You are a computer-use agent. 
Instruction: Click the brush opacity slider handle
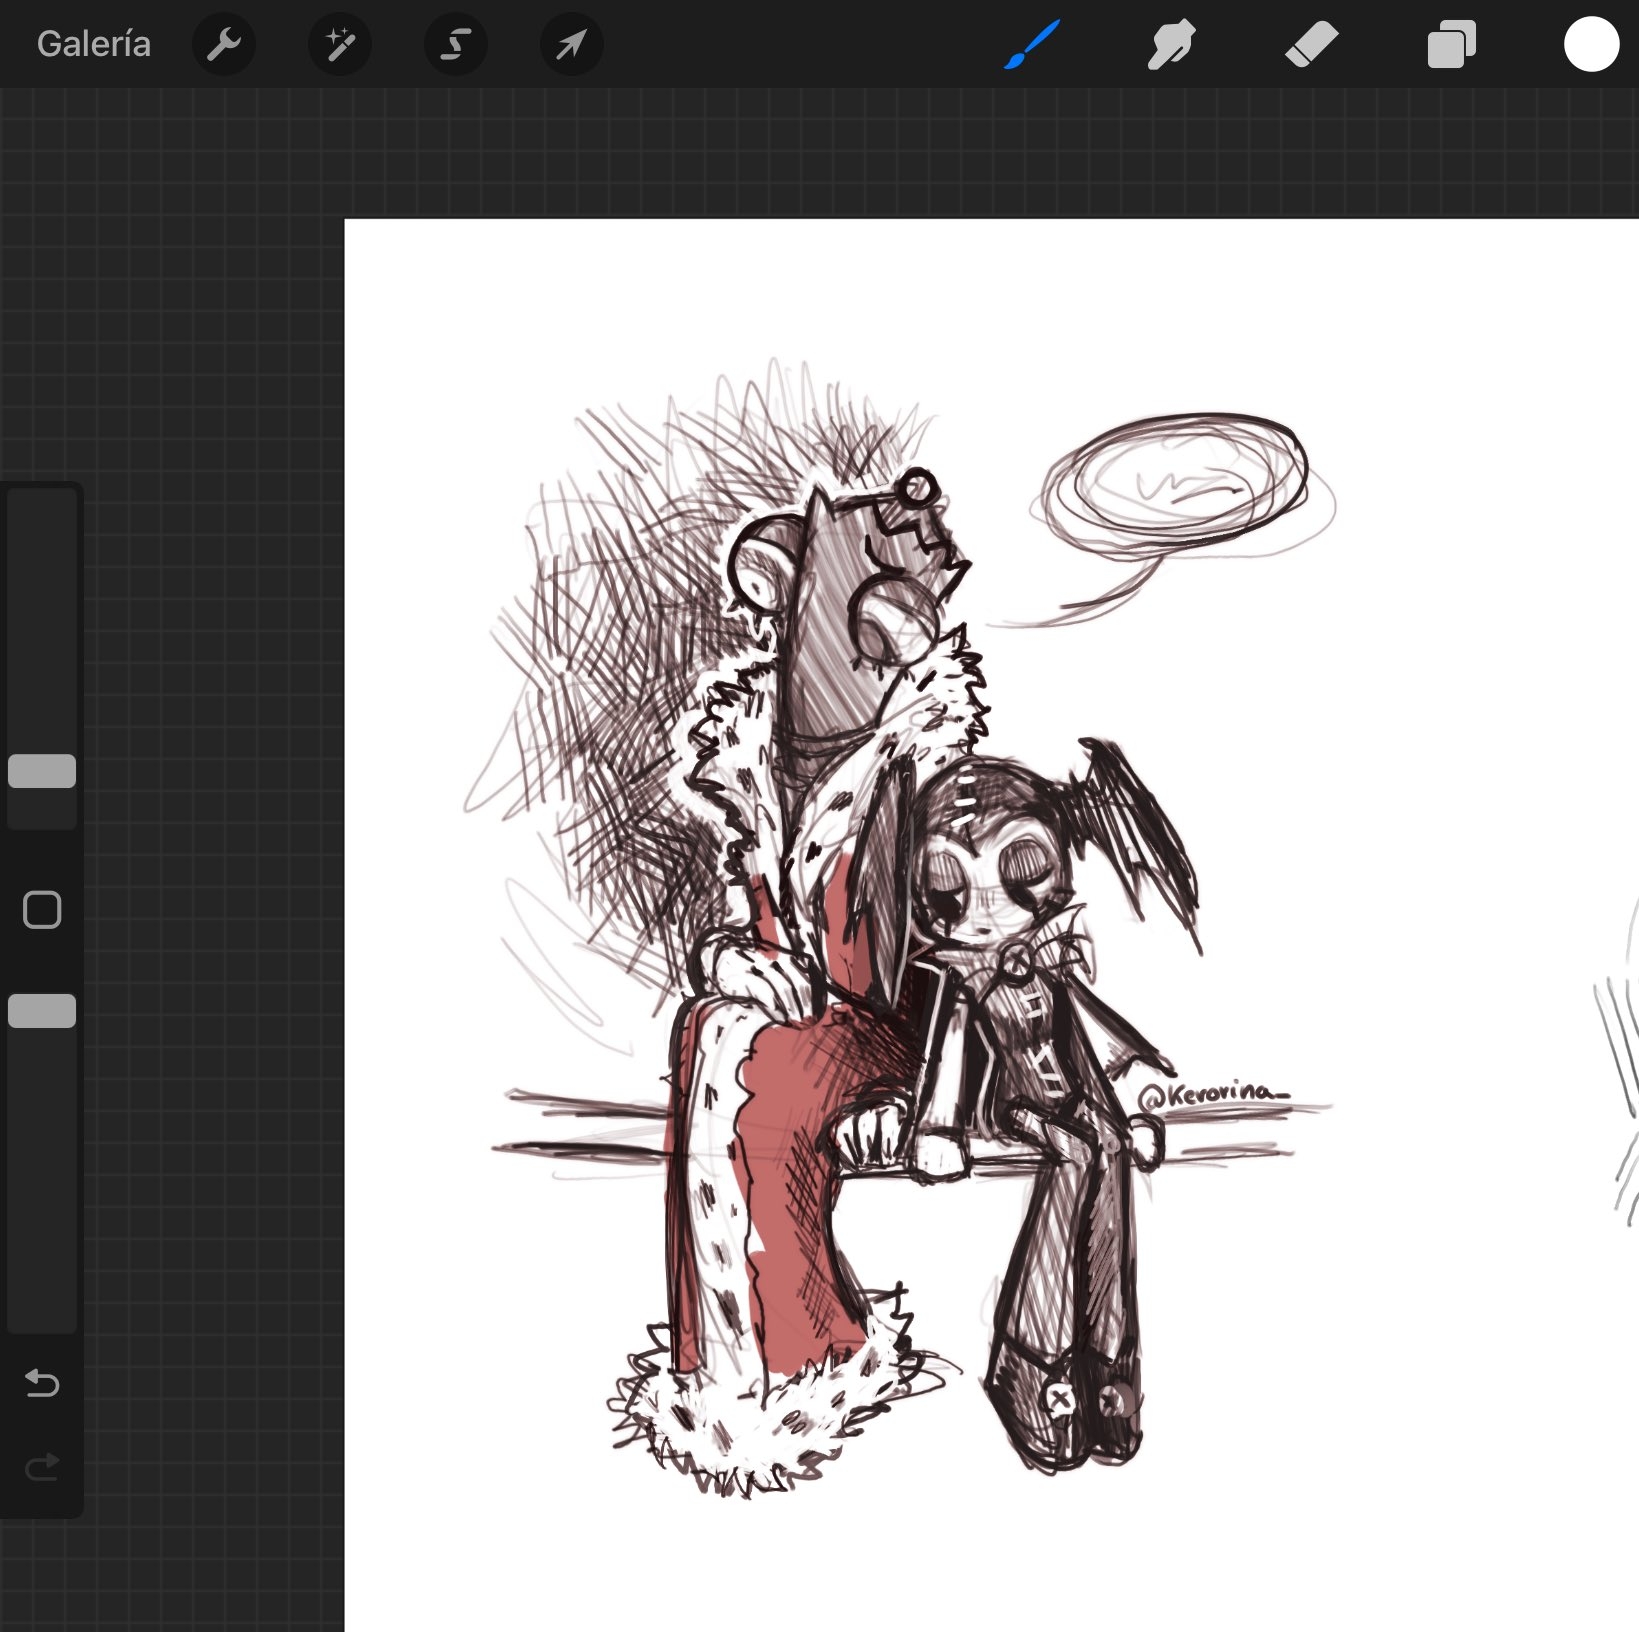42,1011
